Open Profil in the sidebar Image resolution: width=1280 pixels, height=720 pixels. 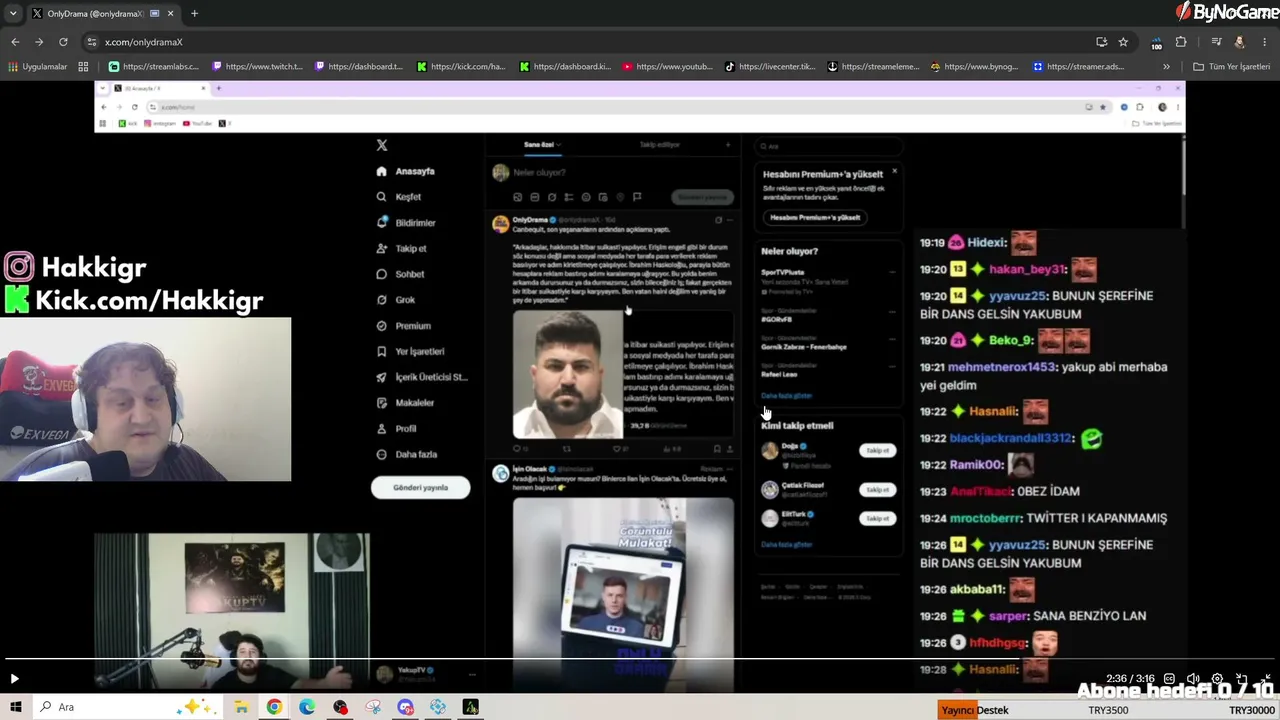click(396, 429)
